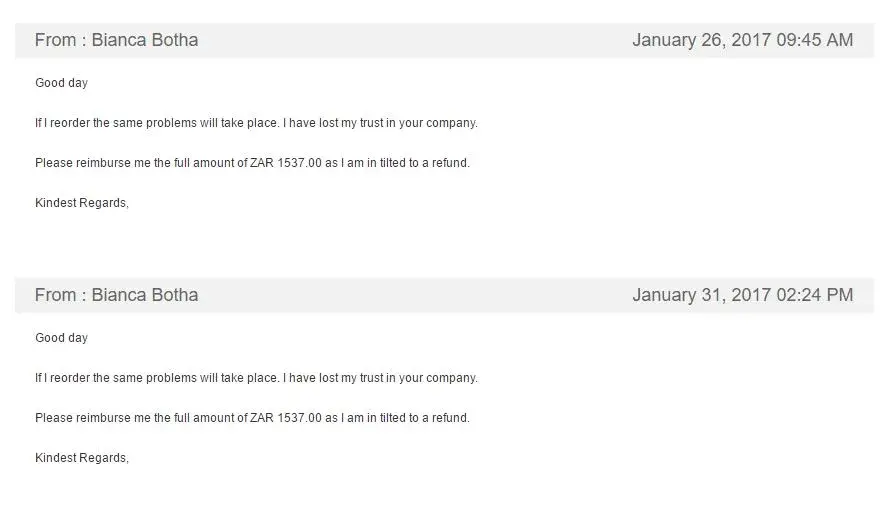Click 'Kindest Regards,' in the first message
This screenshot has width=896, height=512.
point(82,203)
